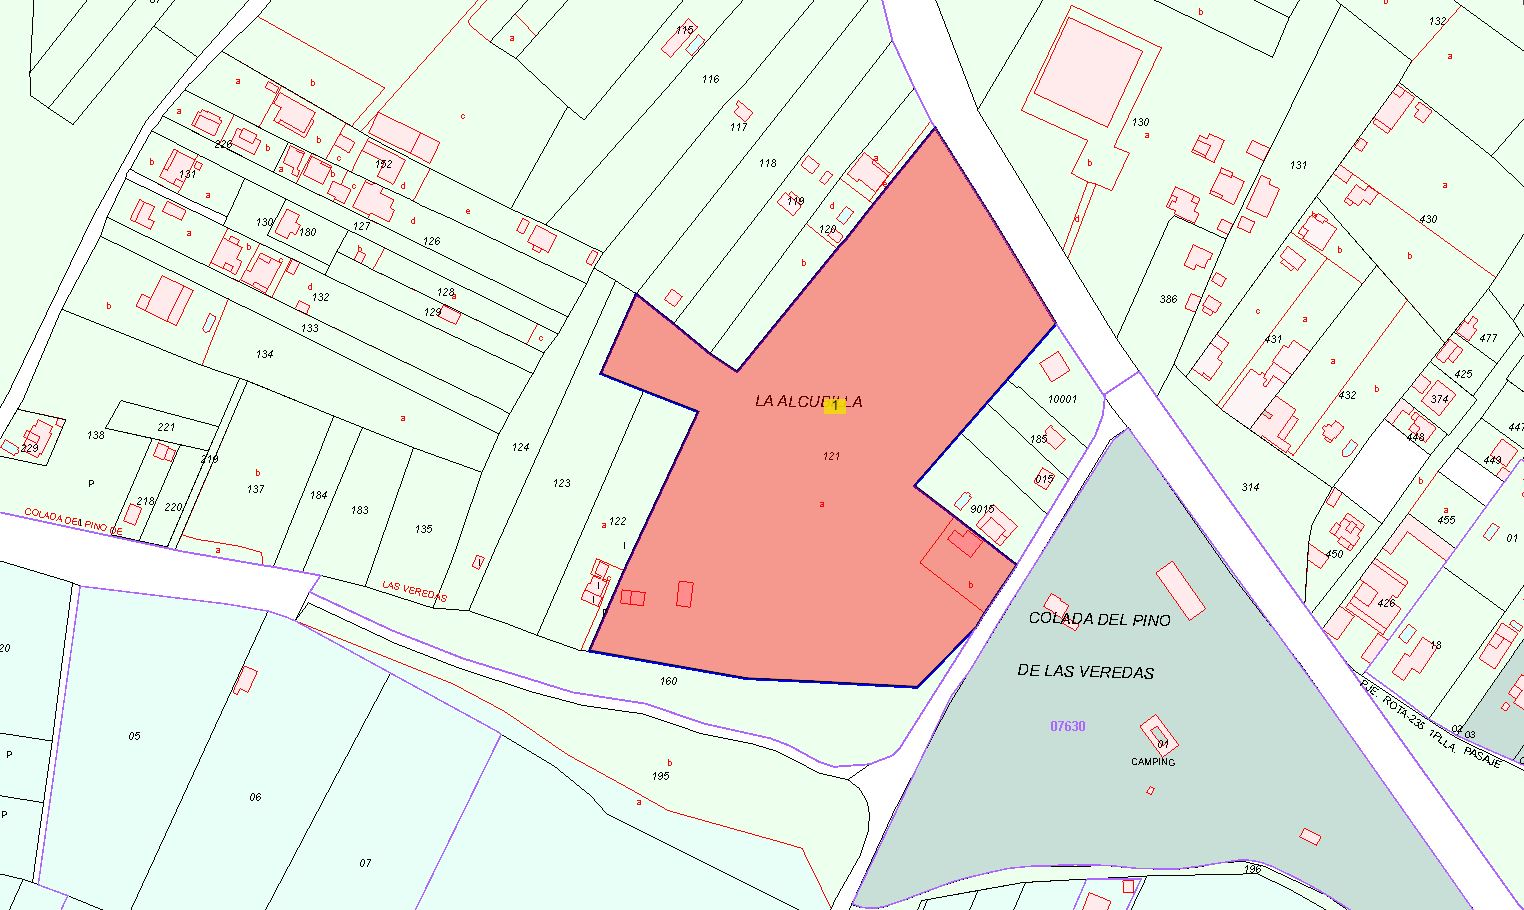Select parcel number 160 below highlighted plot
Screen dimensions: 1524x910
(x=668, y=681)
